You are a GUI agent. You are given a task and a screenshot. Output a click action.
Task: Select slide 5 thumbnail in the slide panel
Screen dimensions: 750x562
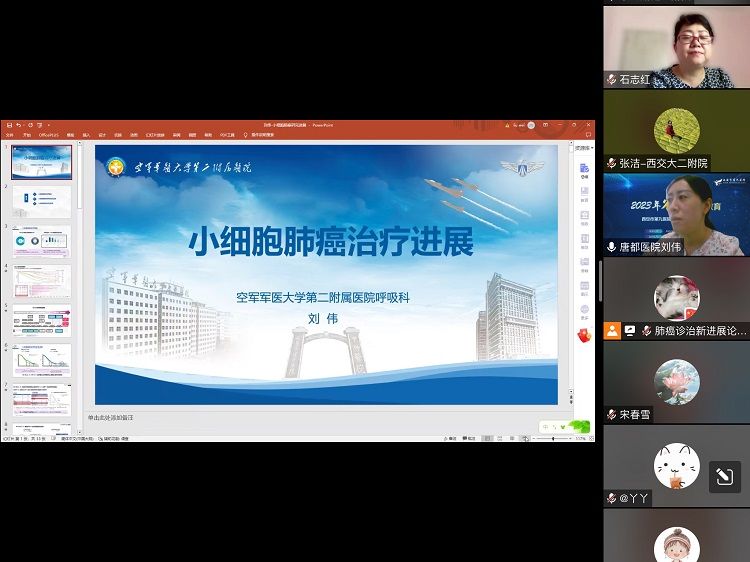pos(42,320)
